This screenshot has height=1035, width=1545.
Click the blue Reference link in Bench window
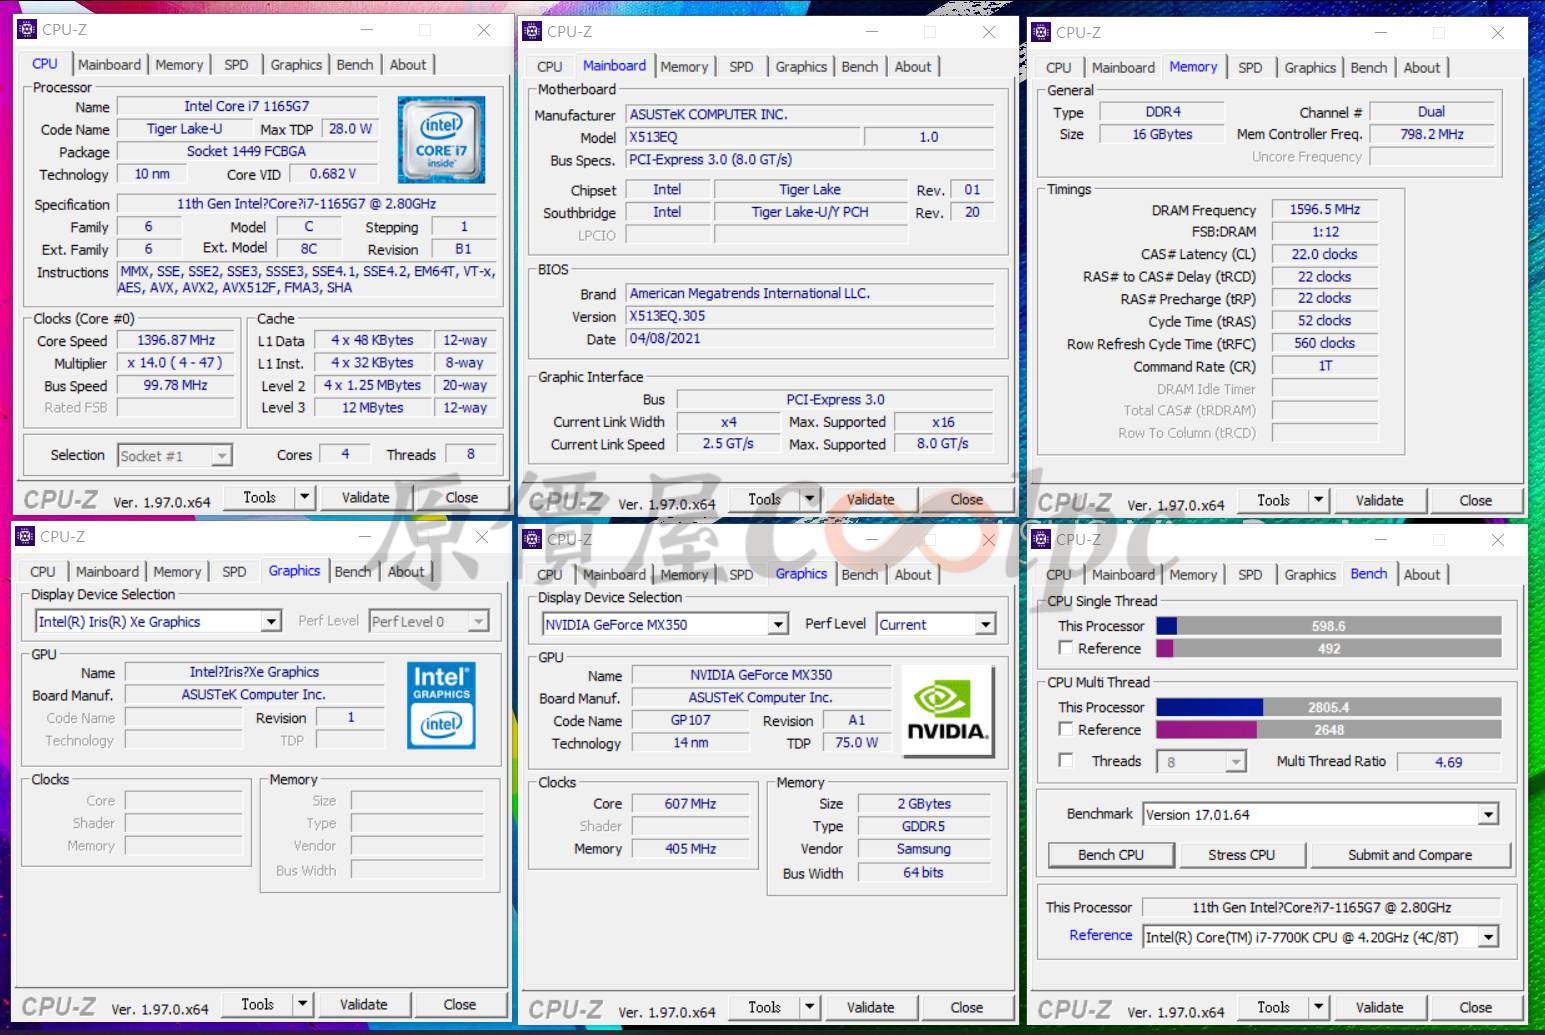point(1100,935)
